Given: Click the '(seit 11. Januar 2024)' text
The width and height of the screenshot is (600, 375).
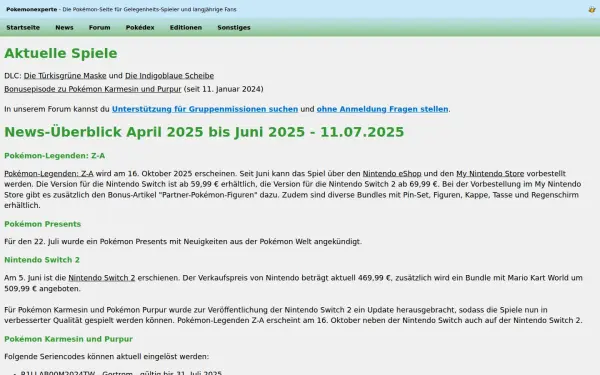Looking at the screenshot, I should tap(223, 89).
